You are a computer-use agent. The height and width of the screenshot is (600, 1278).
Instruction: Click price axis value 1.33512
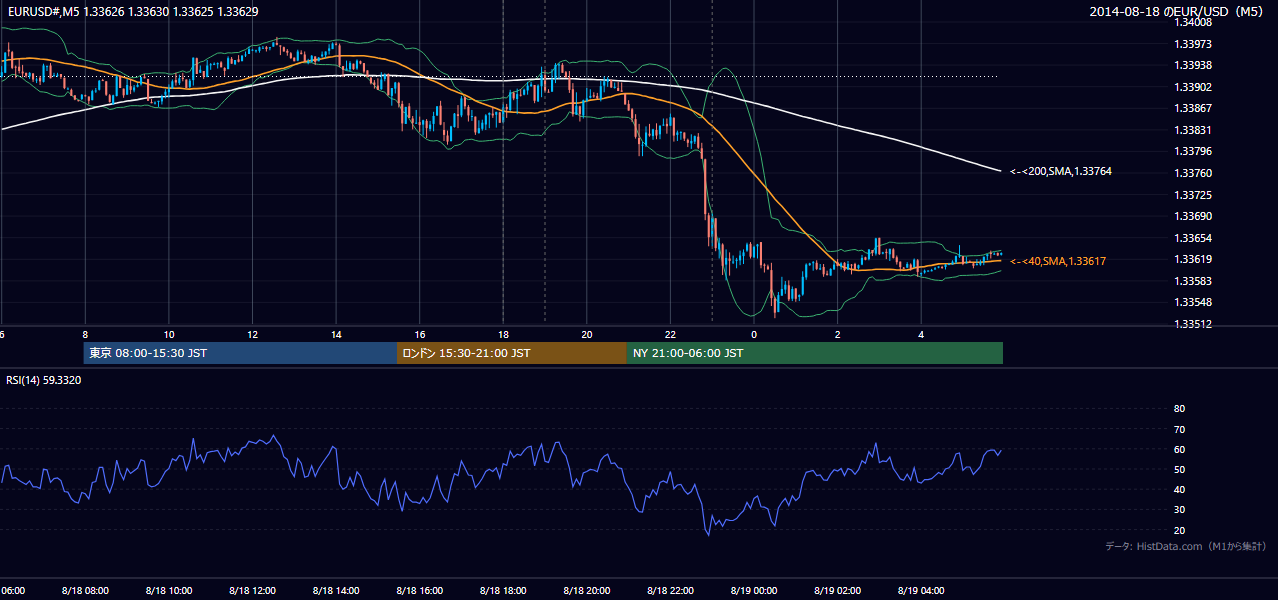tap(1193, 324)
